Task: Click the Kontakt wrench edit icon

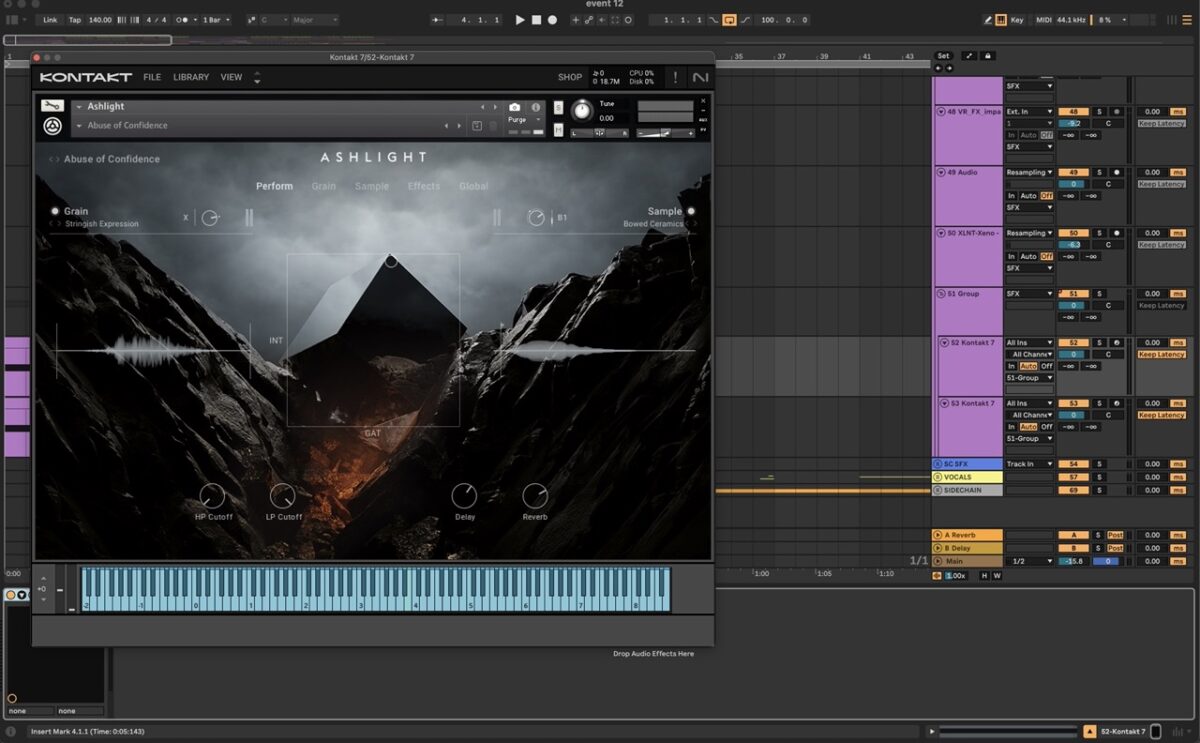Action: coord(52,106)
